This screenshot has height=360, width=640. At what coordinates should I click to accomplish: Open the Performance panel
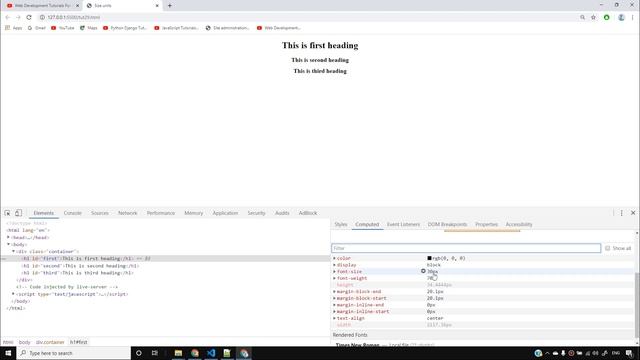pyautogui.click(x=161, y=213)
